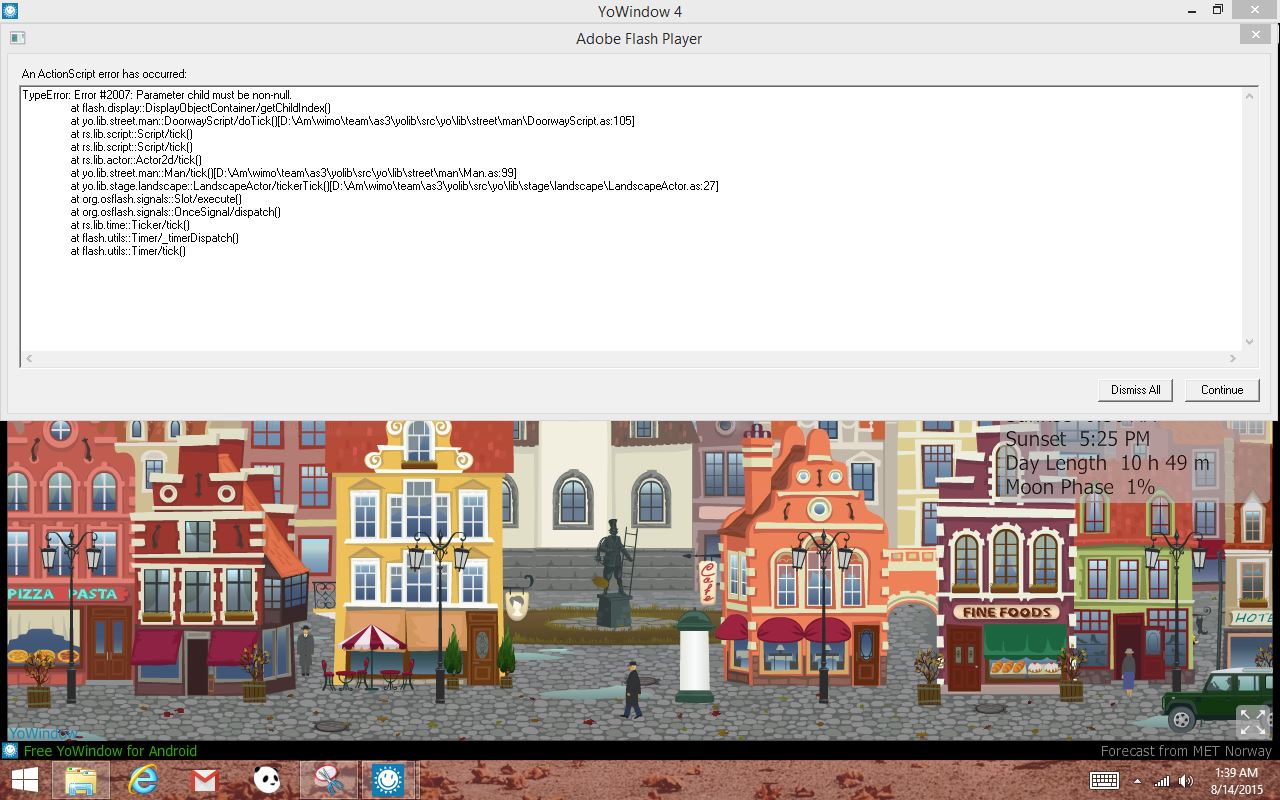
Task: Click the Dismiss All button
Action: 1135,390
